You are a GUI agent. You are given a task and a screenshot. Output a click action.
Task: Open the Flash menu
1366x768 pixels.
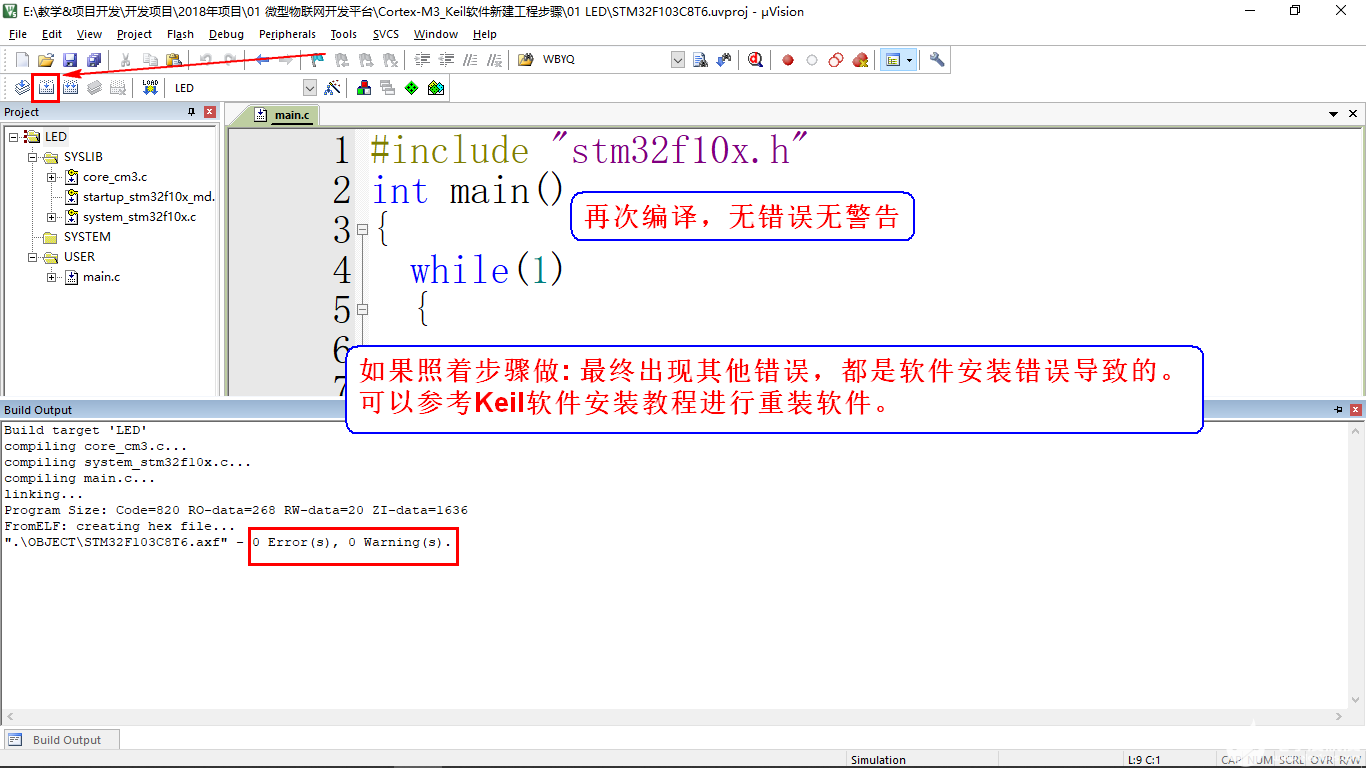tap(180, 34)
